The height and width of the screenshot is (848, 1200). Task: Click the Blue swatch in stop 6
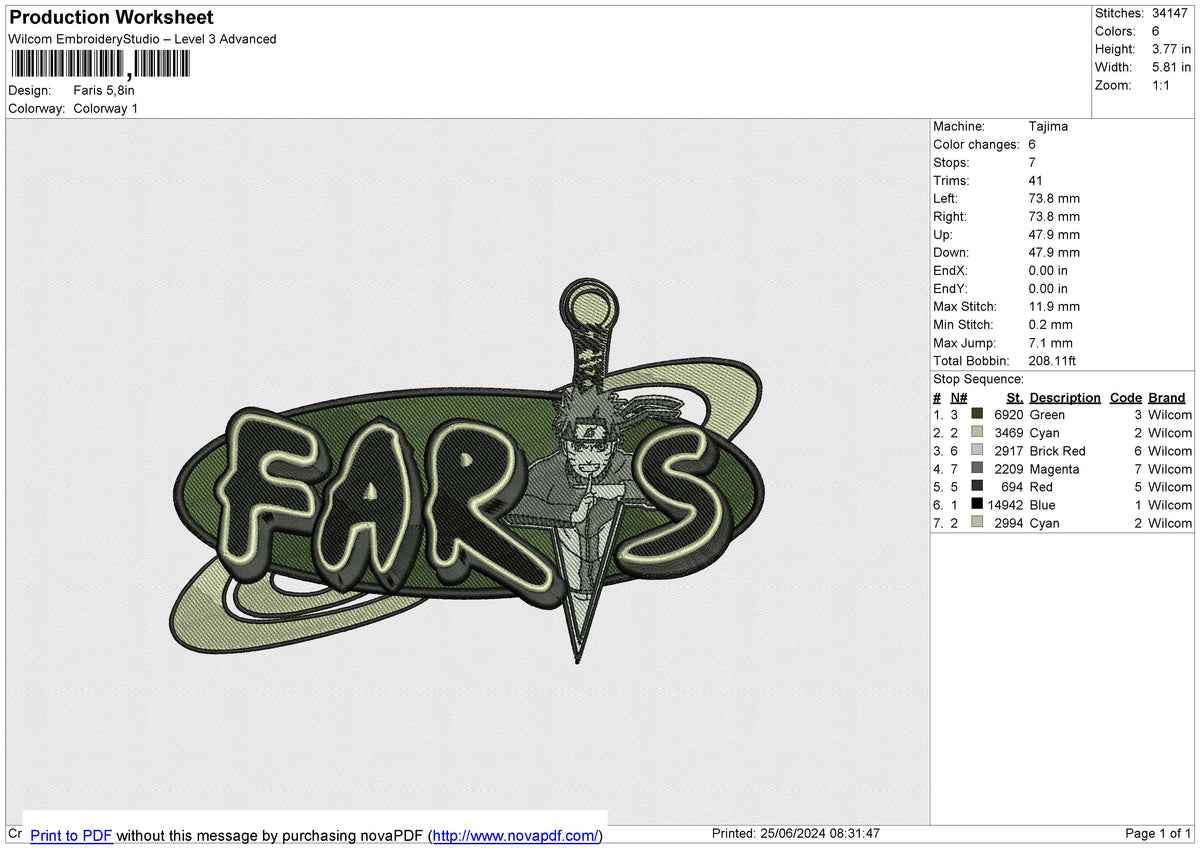[977, 504]
